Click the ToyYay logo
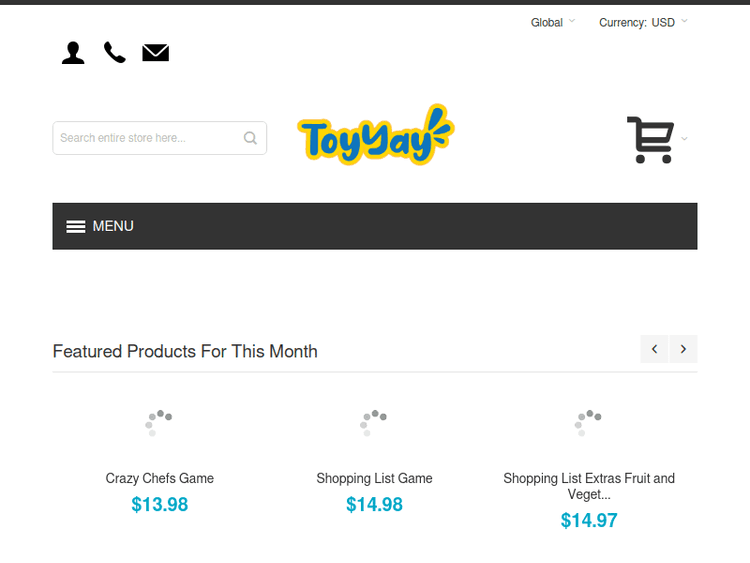750x563 pixels. pyautogui.click(x=375, y=136)
